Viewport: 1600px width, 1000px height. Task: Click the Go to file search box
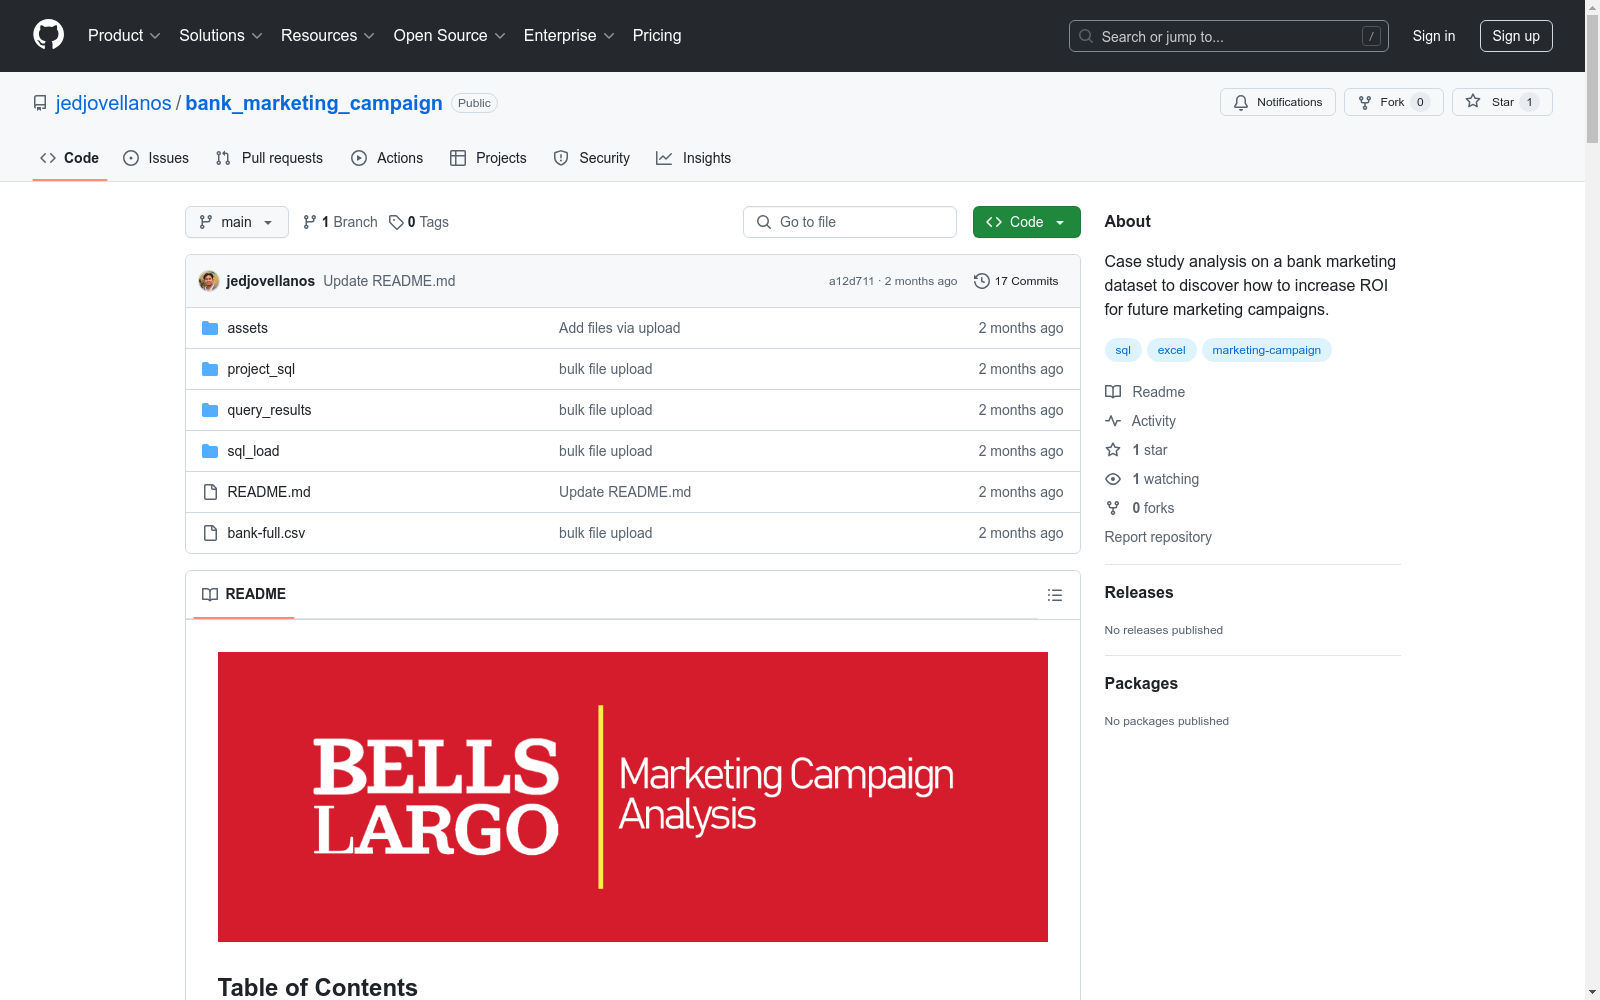coord(850,222)
